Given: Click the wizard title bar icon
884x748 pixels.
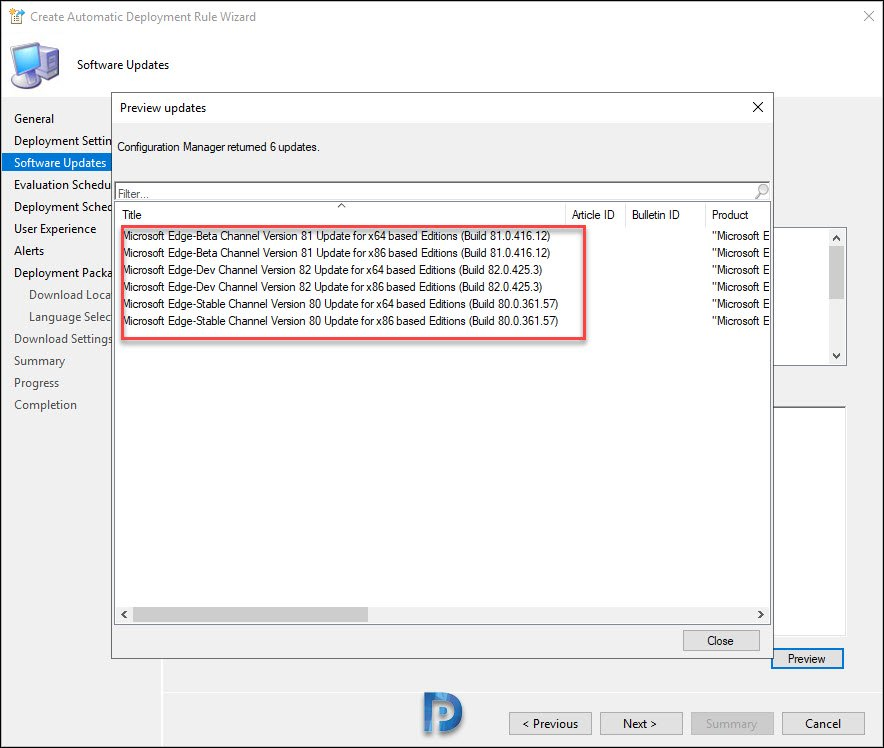Looking at the screenshot, I should (16, 16).
